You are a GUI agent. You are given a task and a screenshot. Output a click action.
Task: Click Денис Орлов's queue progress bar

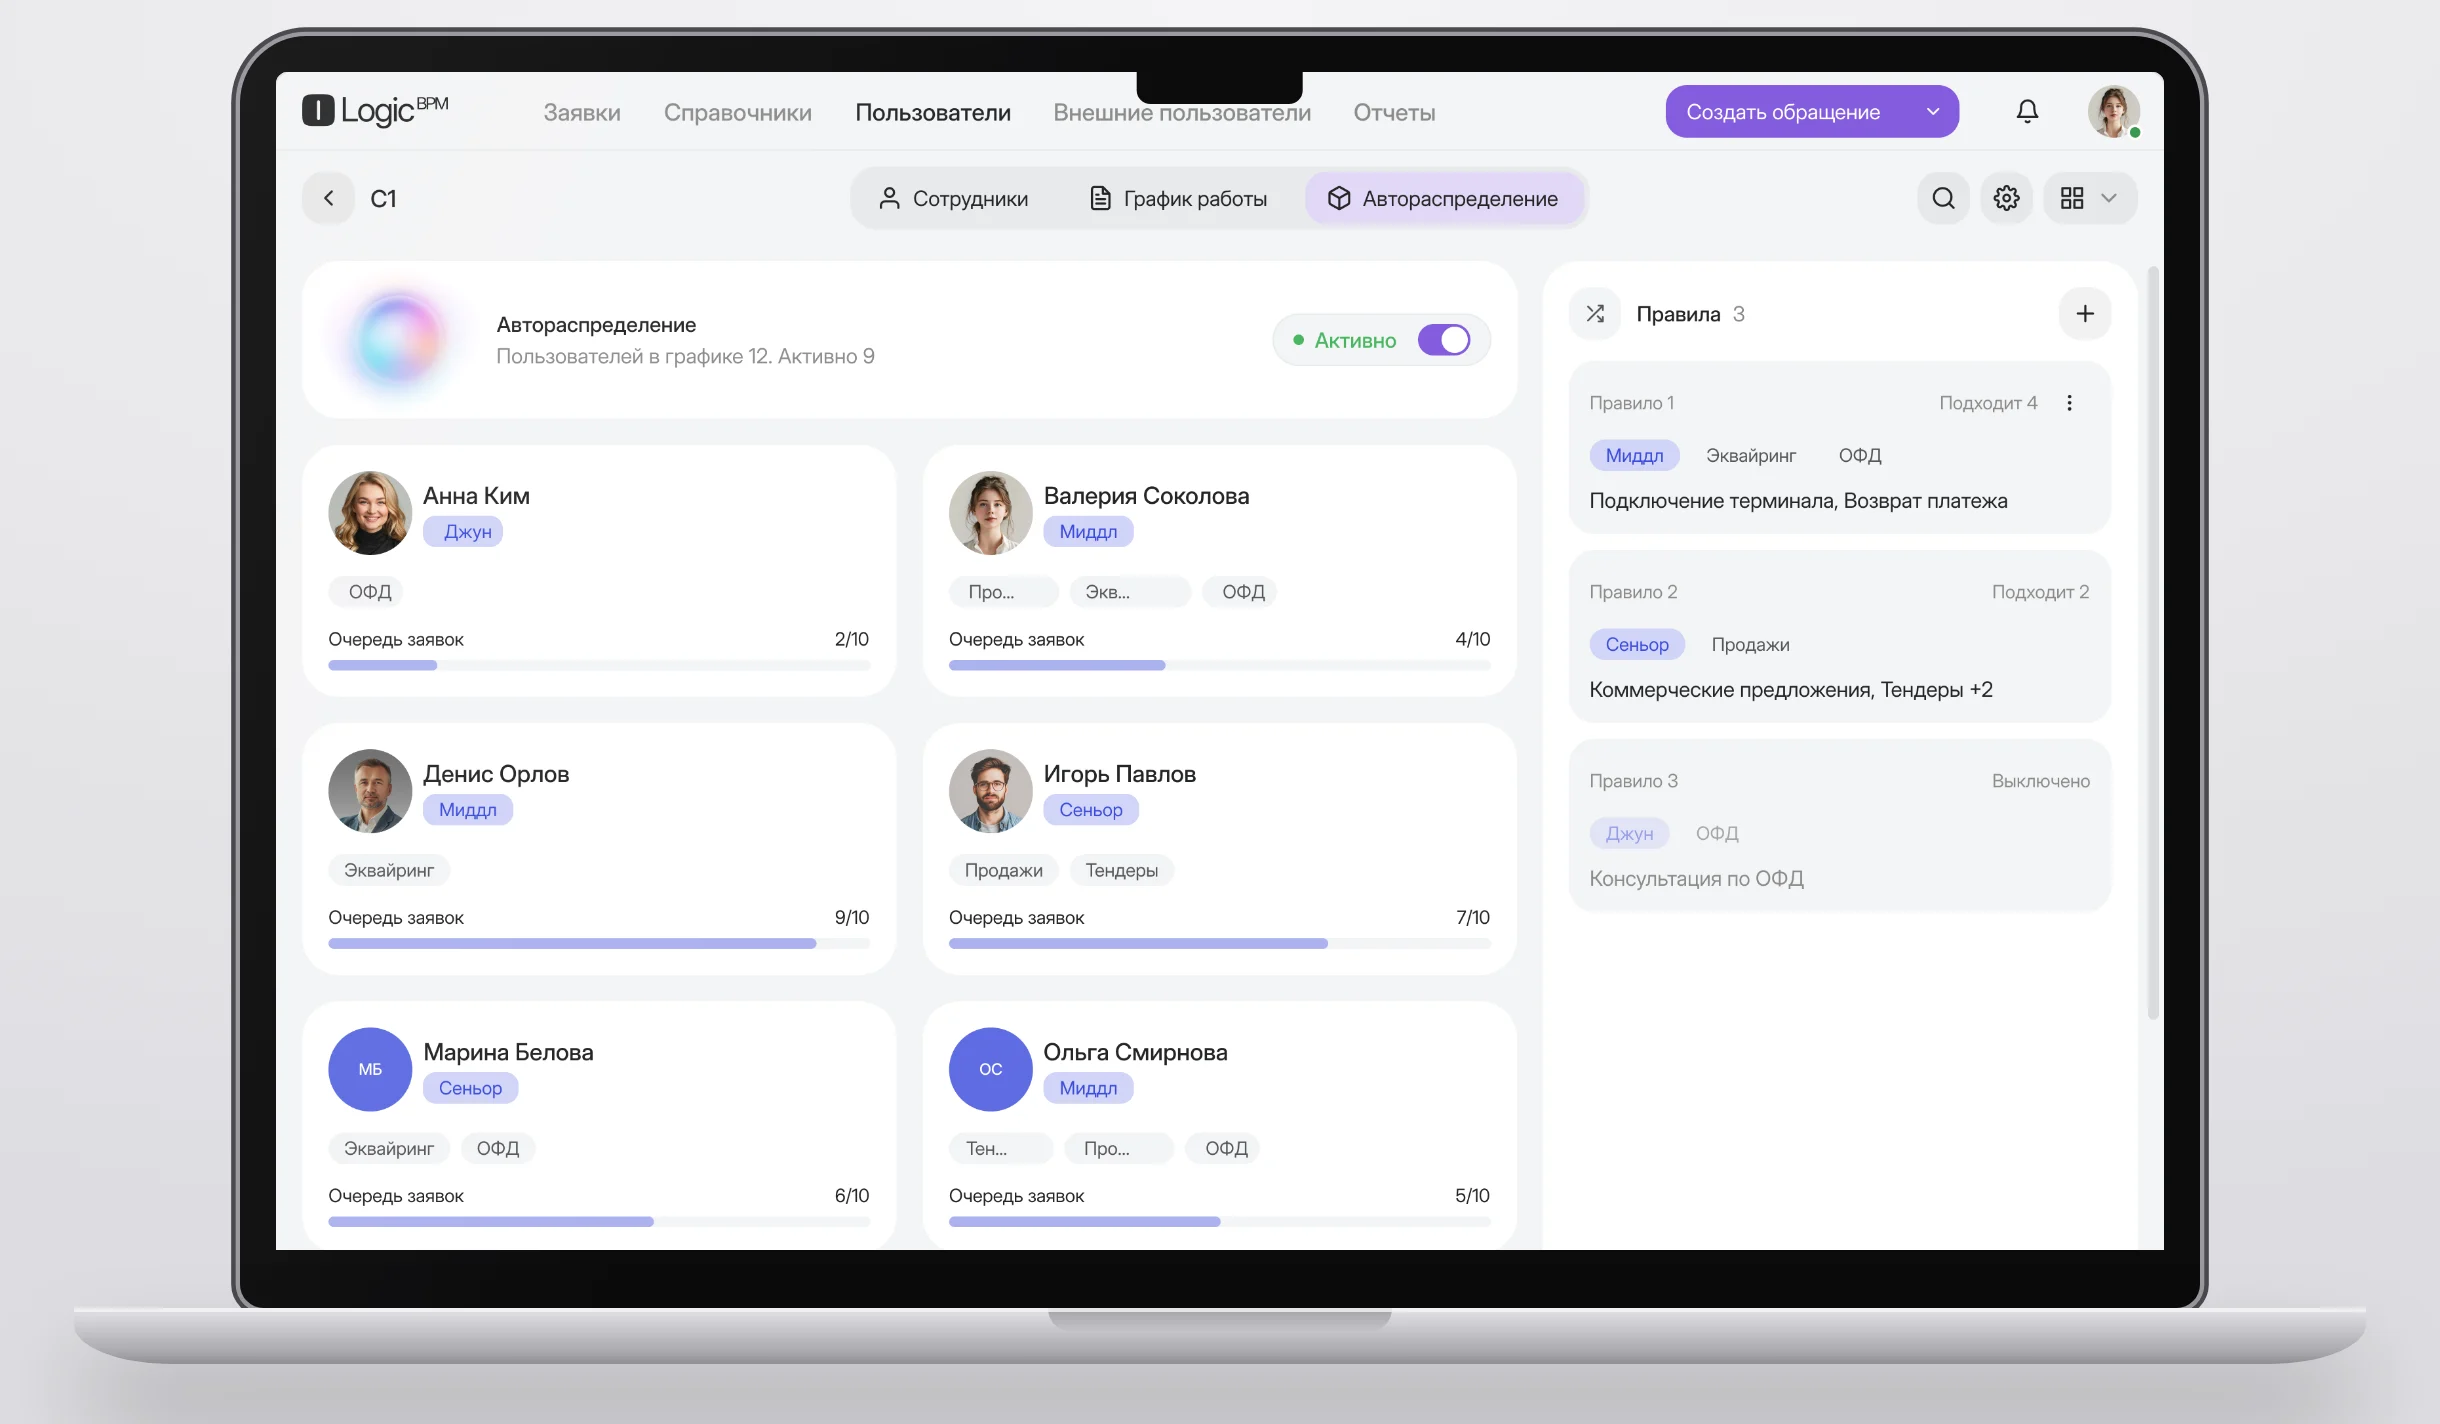click(599, 943)
